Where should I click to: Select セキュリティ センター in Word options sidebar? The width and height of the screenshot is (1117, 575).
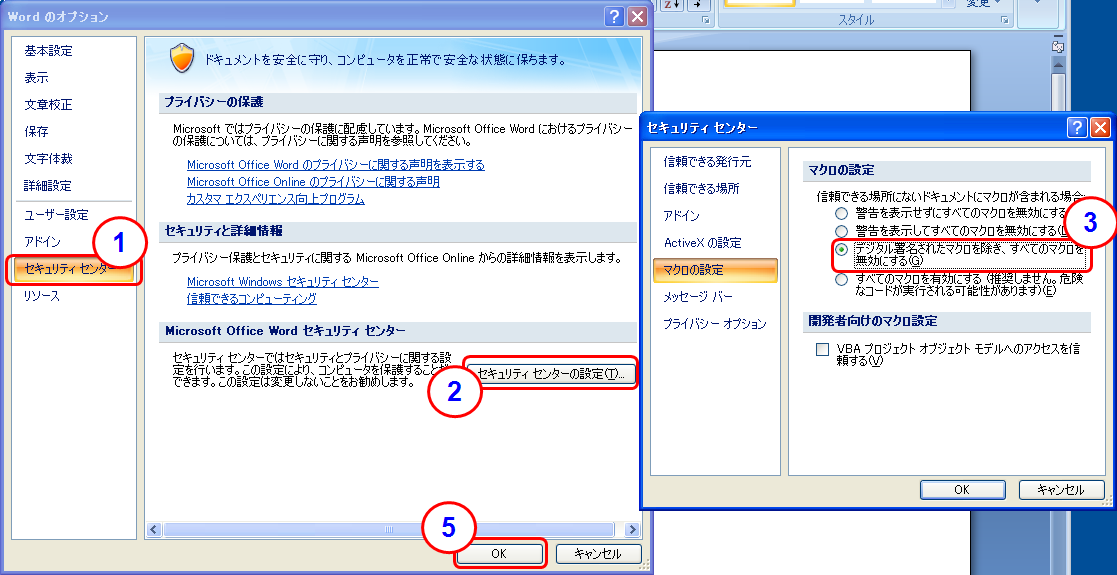pyautogui.click(x=74, y=269)
